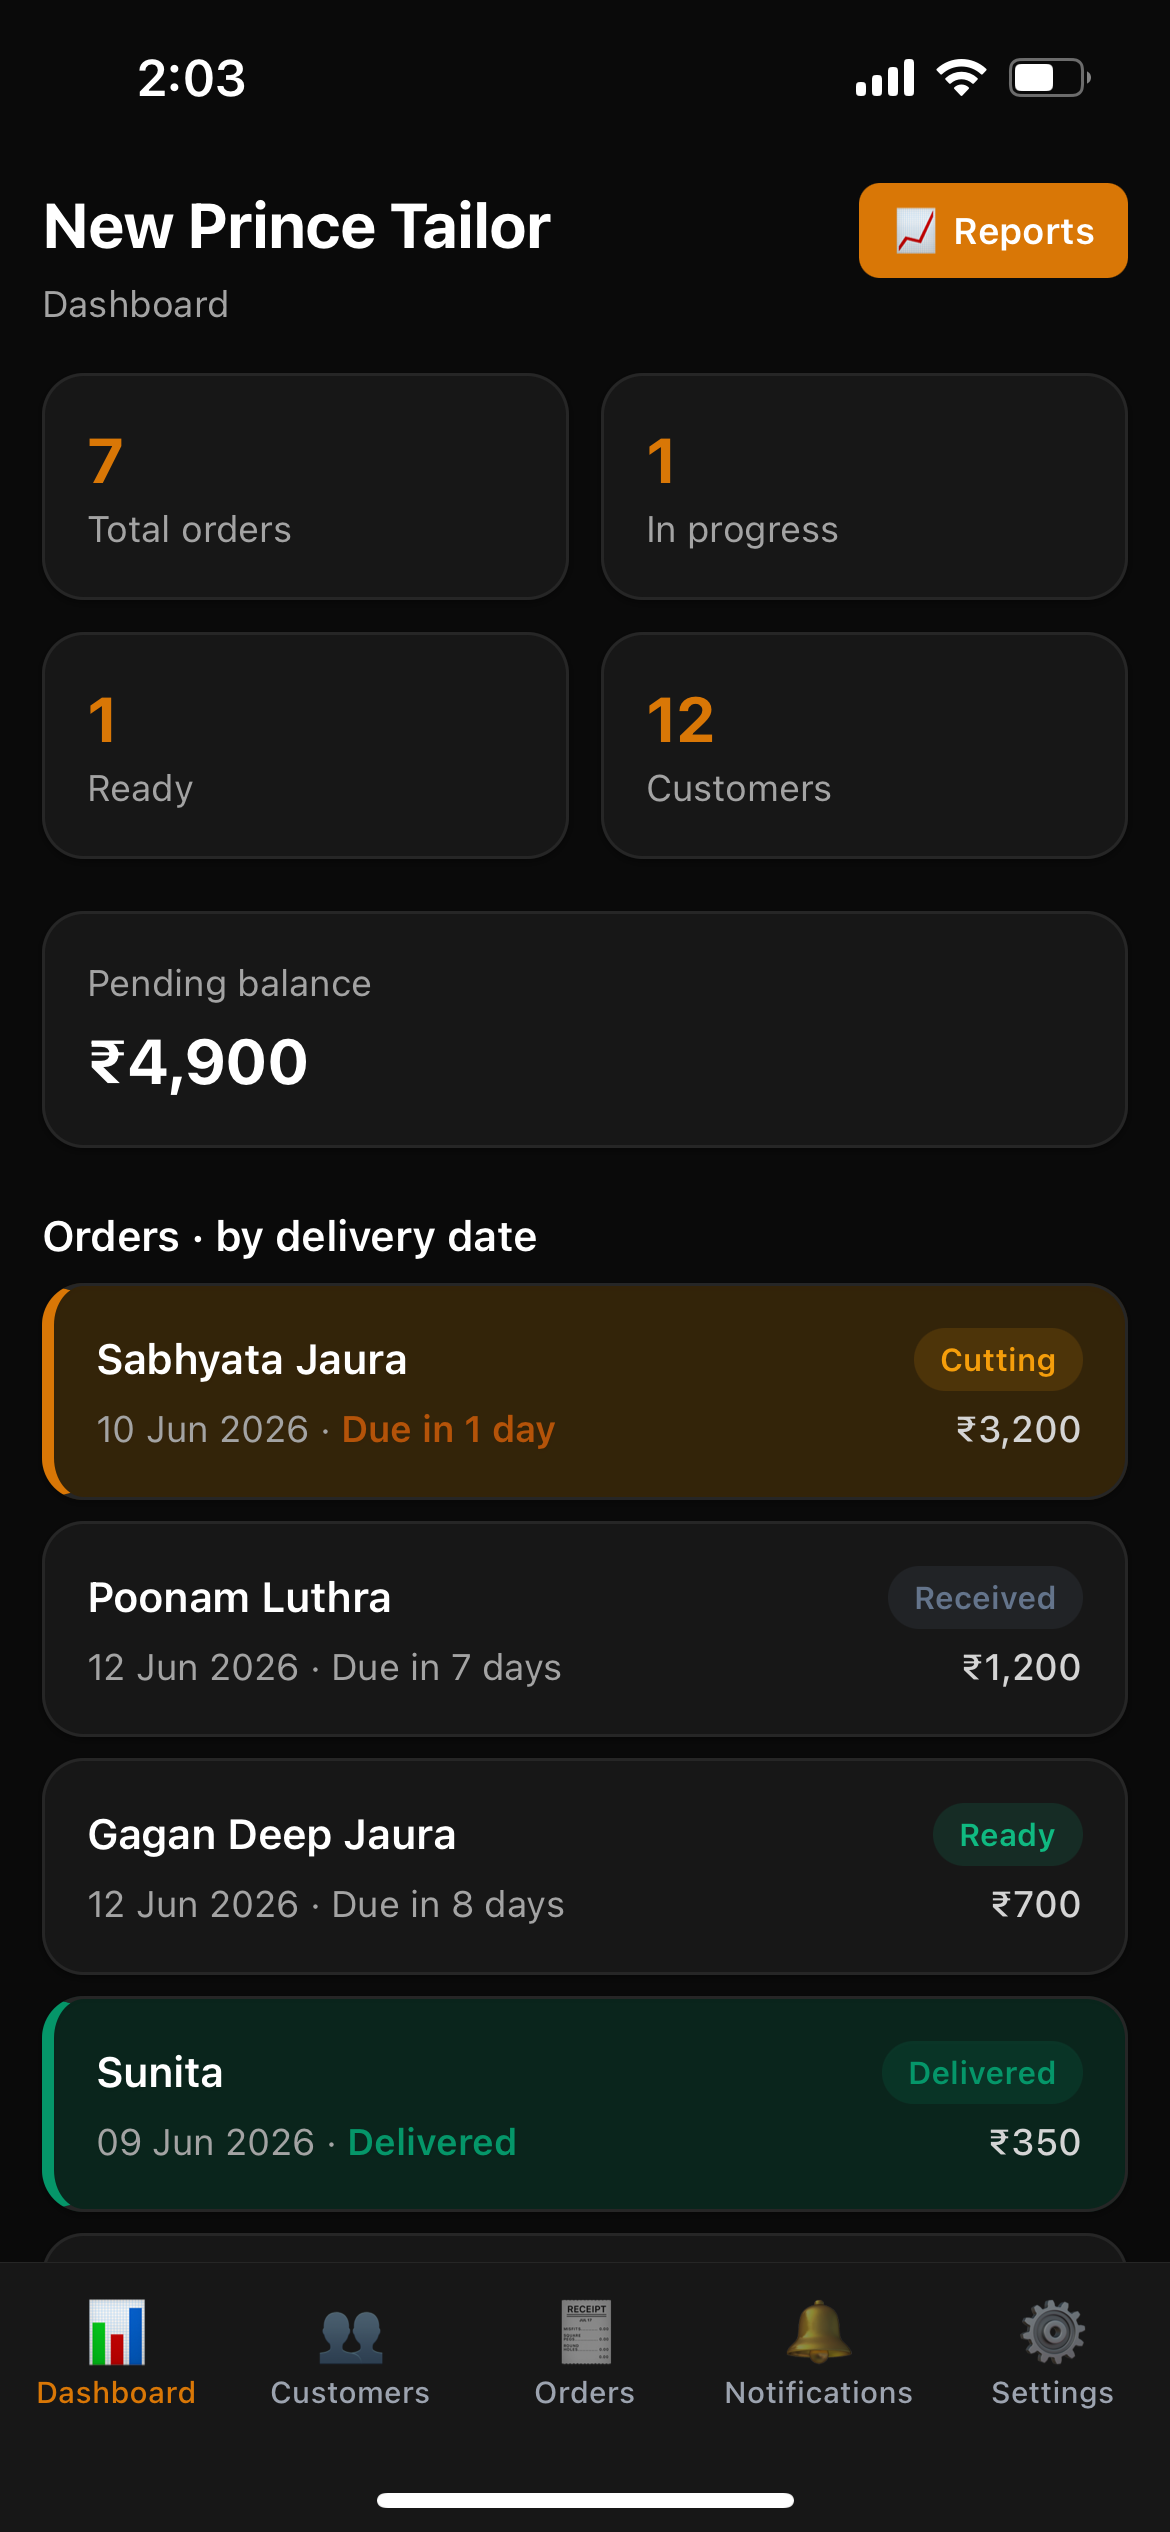Select the In progress card
Image resolution: width=1170 pixels, height=2532 pixels.
864,487
